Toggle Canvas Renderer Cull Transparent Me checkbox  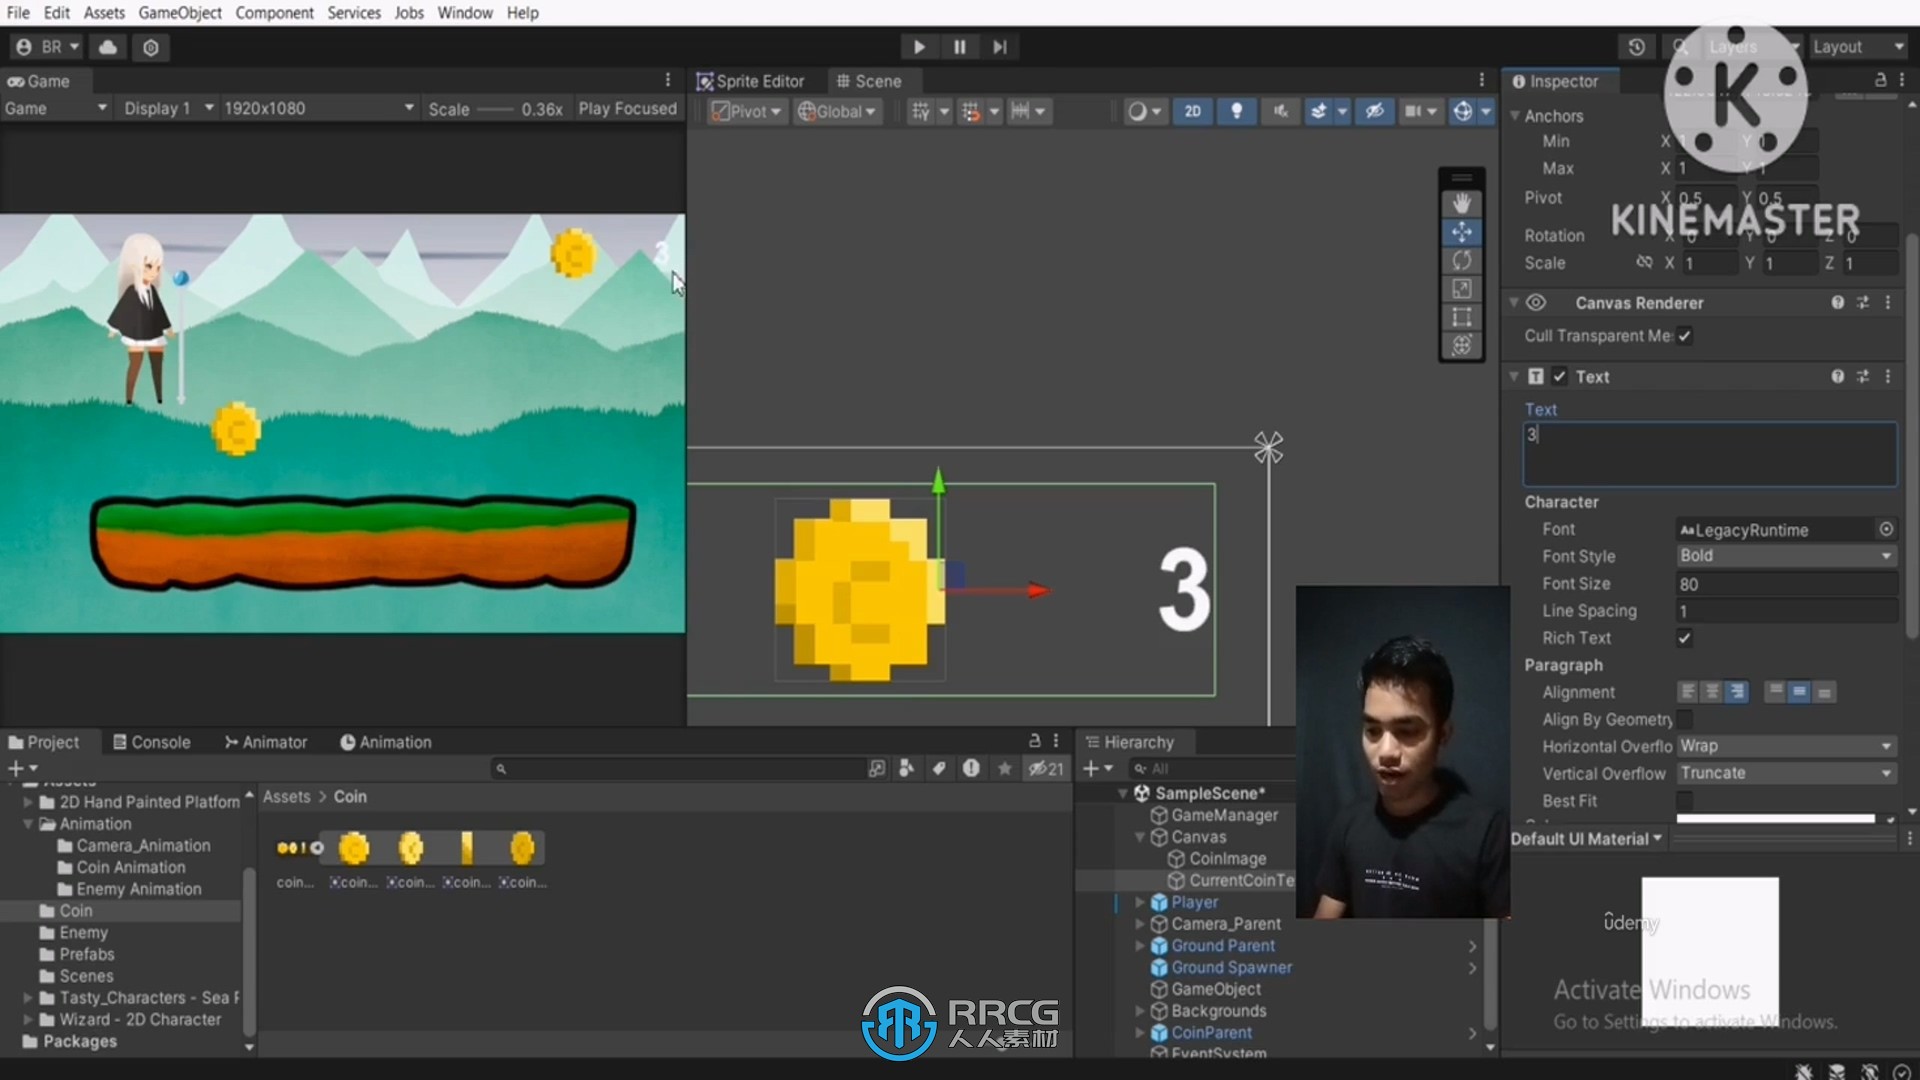coord(1687,335)
